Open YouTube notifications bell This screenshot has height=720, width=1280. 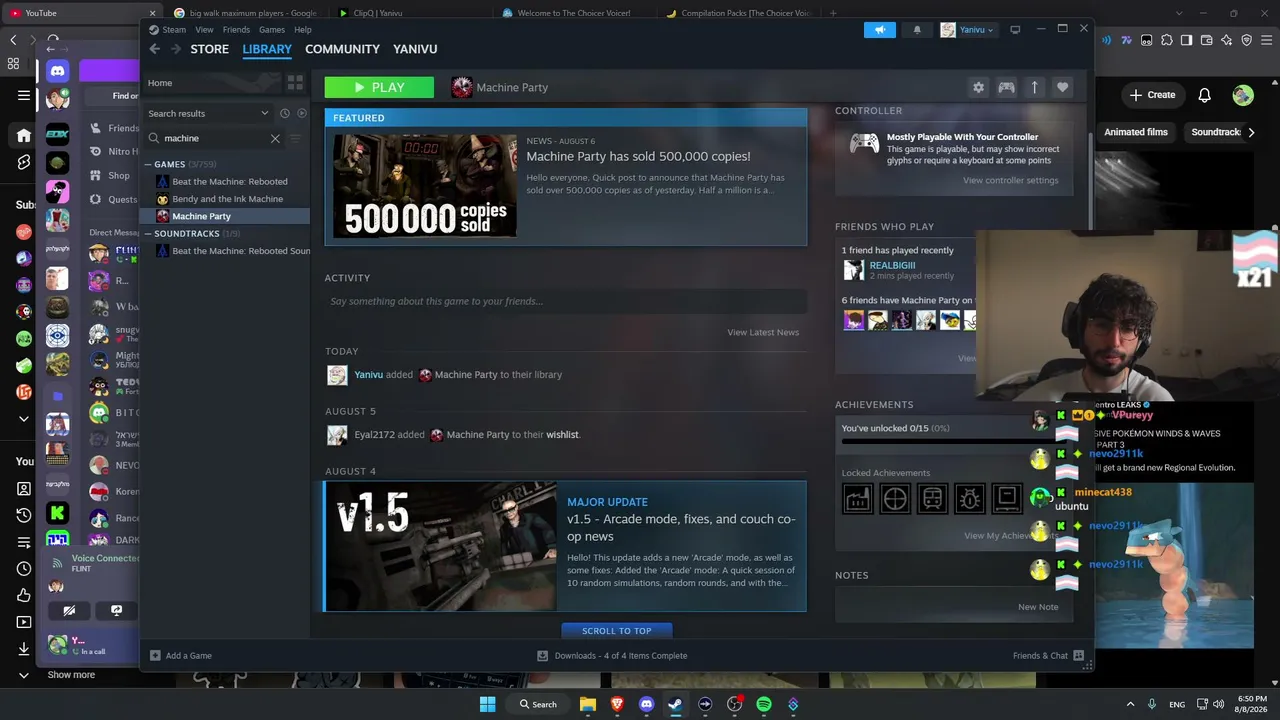(x=1205, y=95)
